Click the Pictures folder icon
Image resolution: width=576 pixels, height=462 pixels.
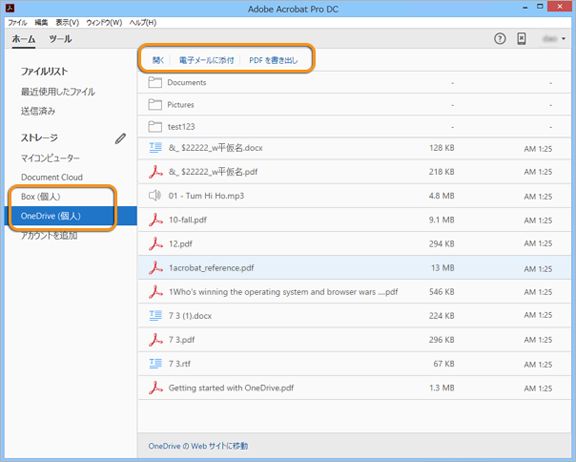click(155, 105)
